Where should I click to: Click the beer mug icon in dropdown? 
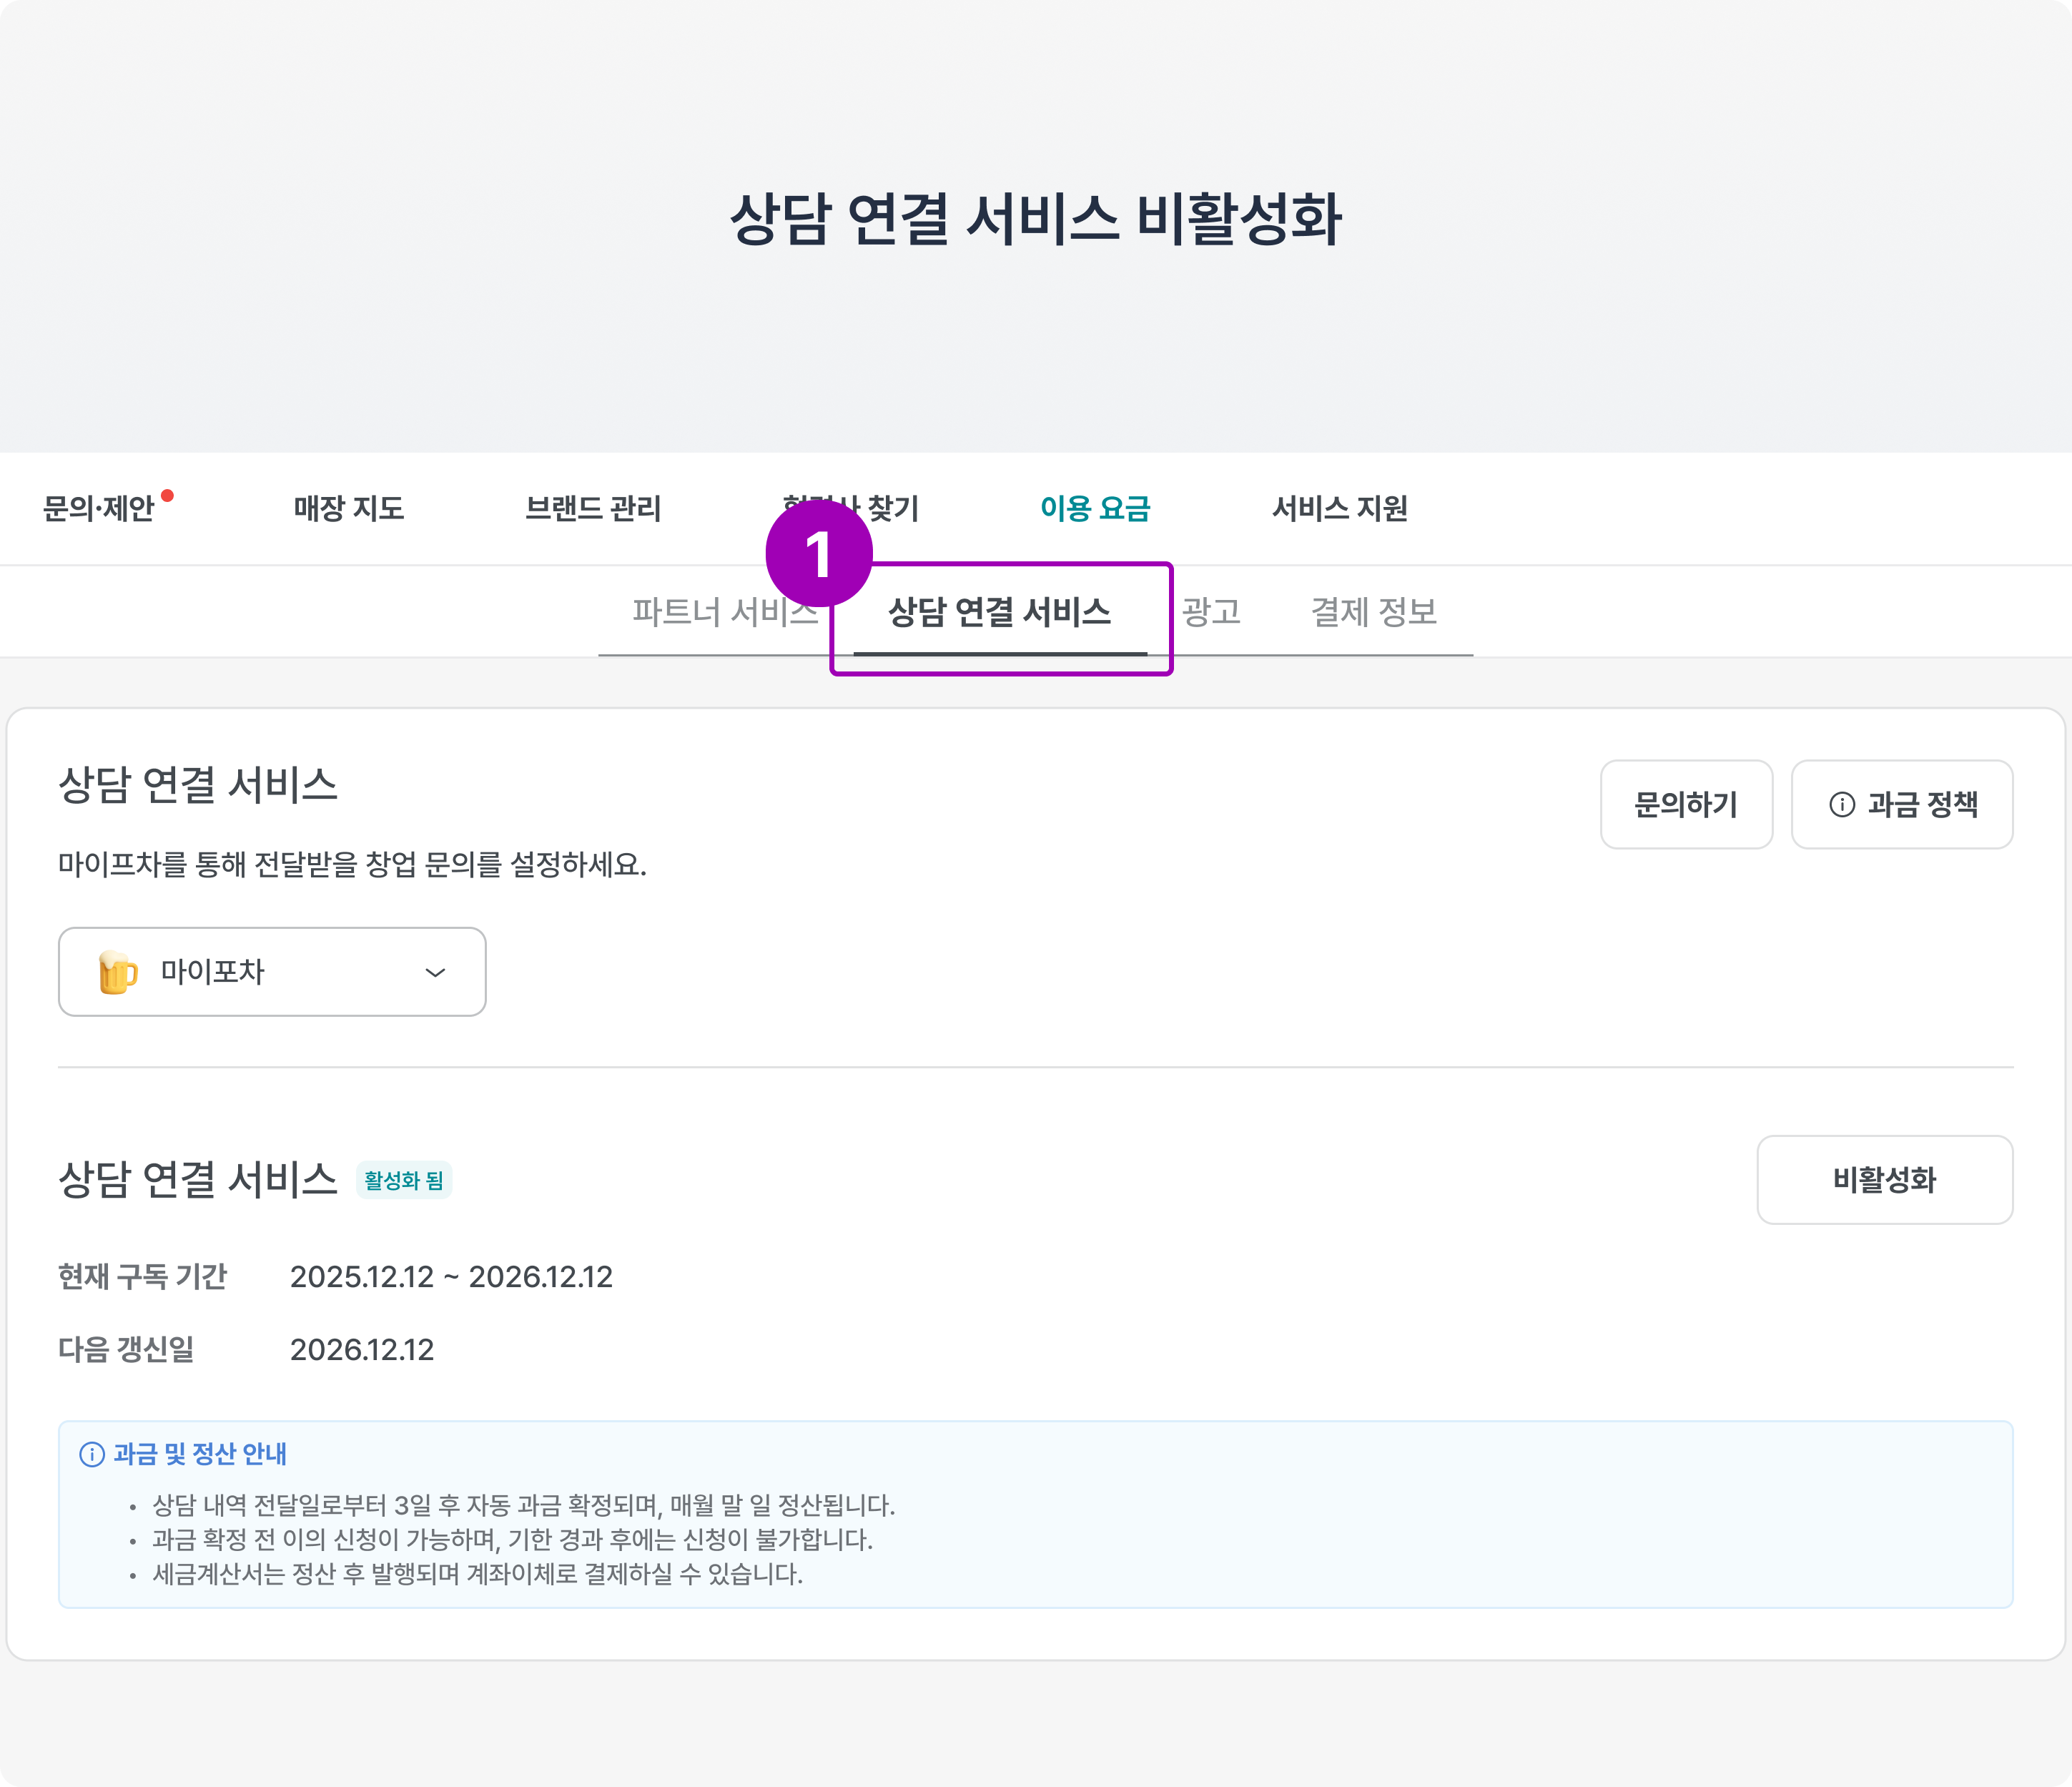(117, 972)
